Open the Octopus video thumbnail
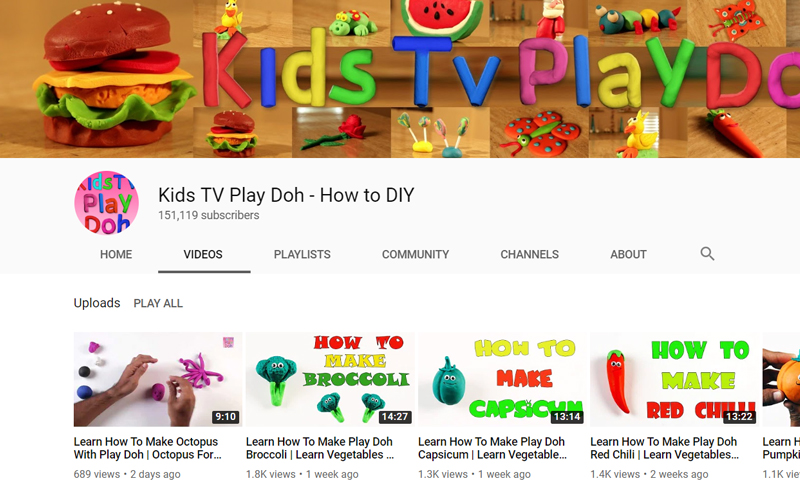 (158, 379)
